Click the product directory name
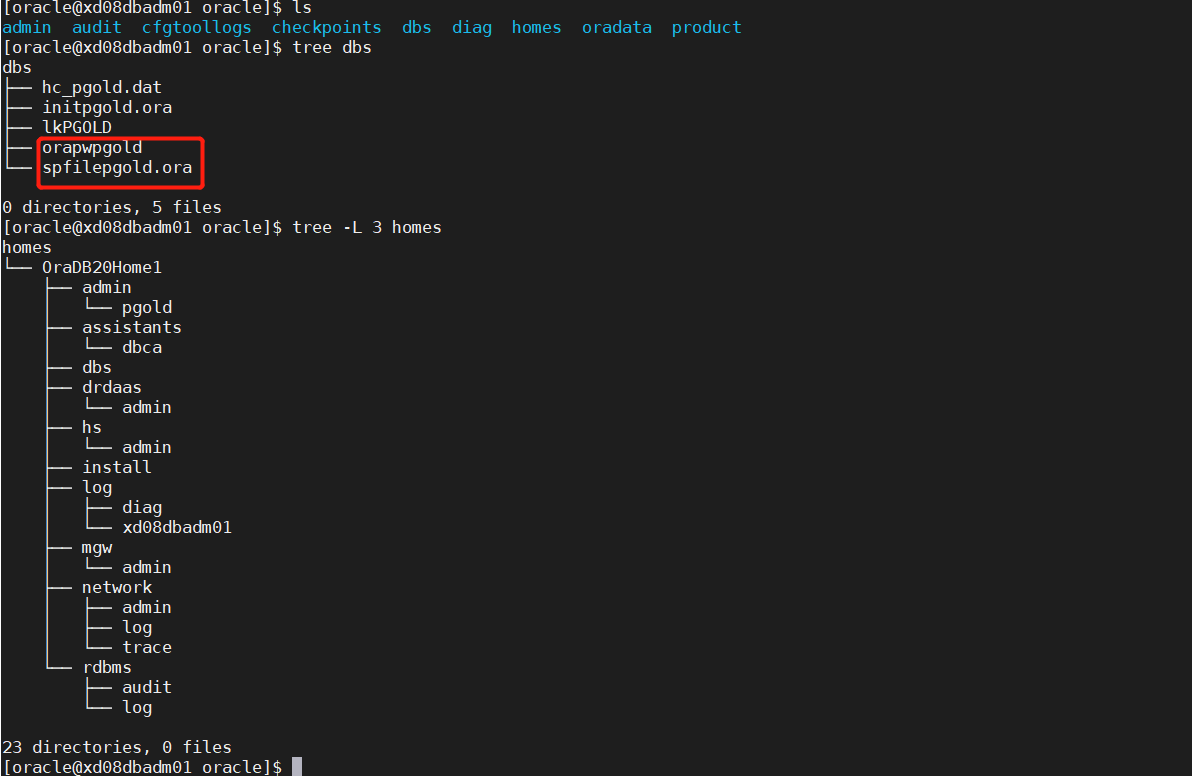Screen dimensions: 1192x776 coord(706,27)
